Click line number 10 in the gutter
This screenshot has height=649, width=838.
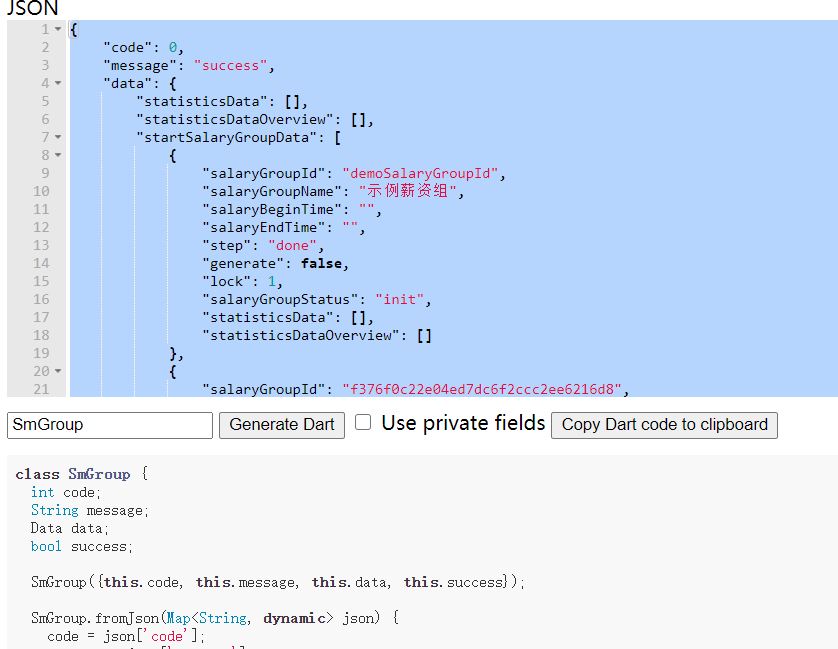coord(41,191)
